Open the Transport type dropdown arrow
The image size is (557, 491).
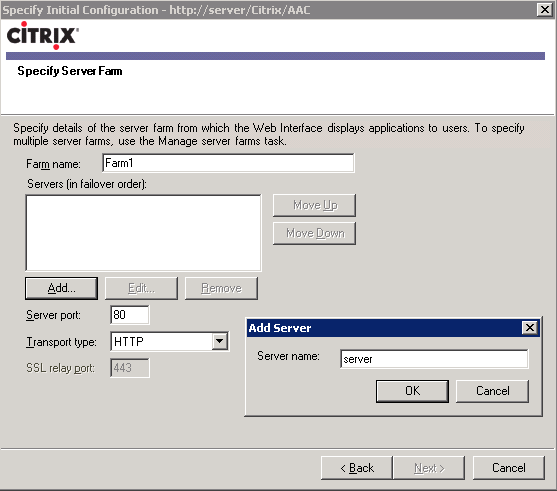(220, 341)
